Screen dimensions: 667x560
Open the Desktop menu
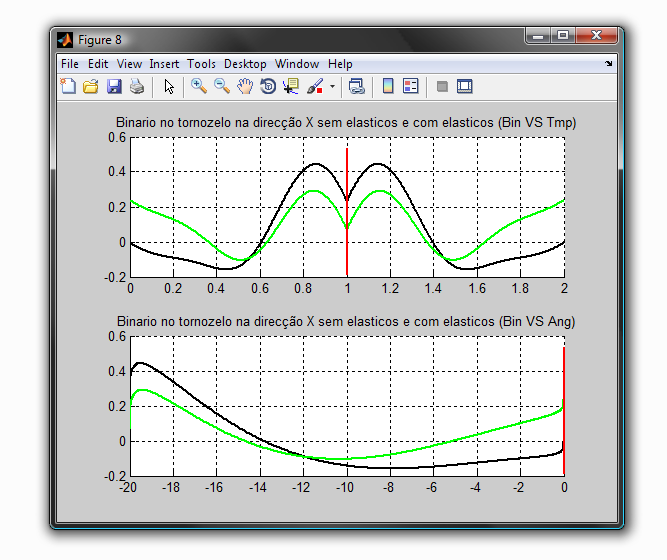coord(245,64)
